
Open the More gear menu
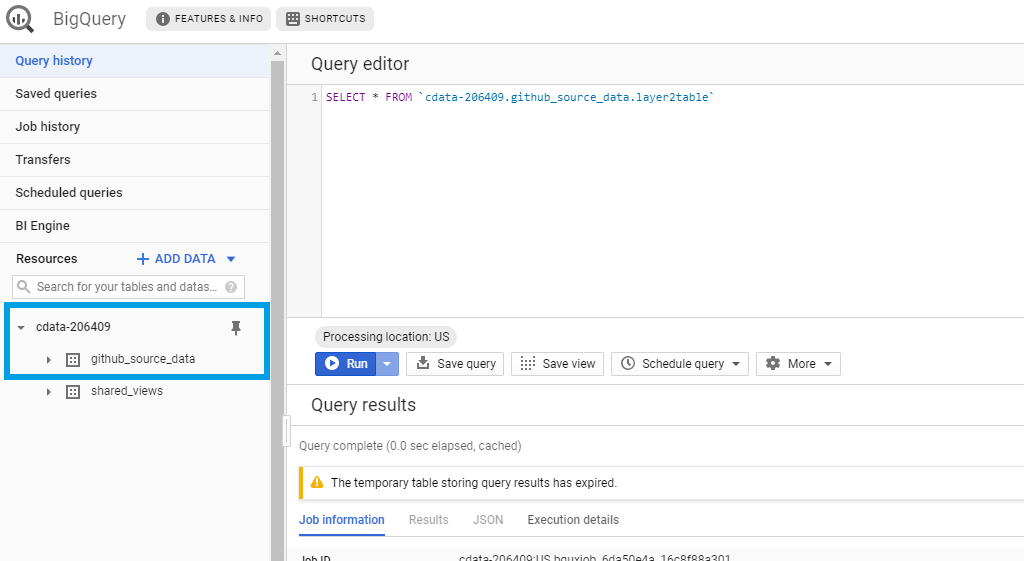pos(798,364)
